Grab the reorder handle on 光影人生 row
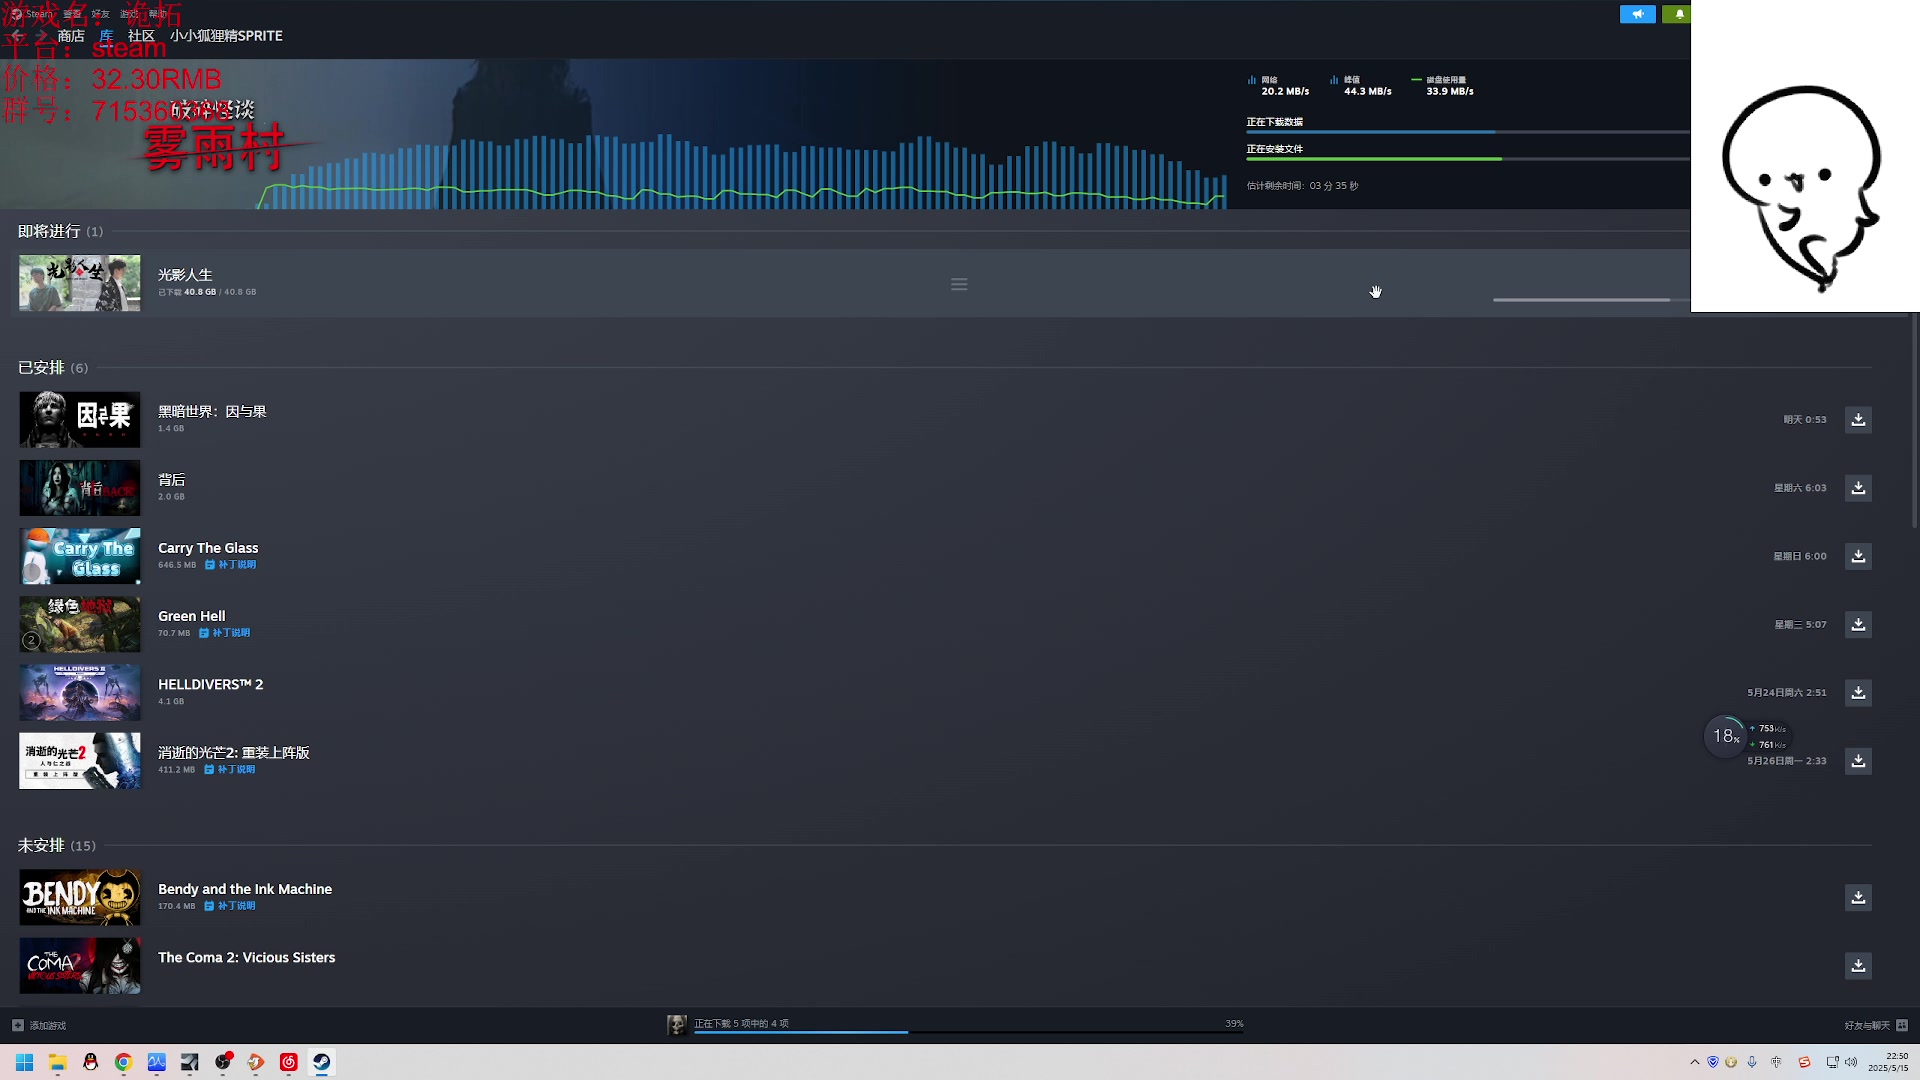1920x1080 pixels. click(959, 285)
